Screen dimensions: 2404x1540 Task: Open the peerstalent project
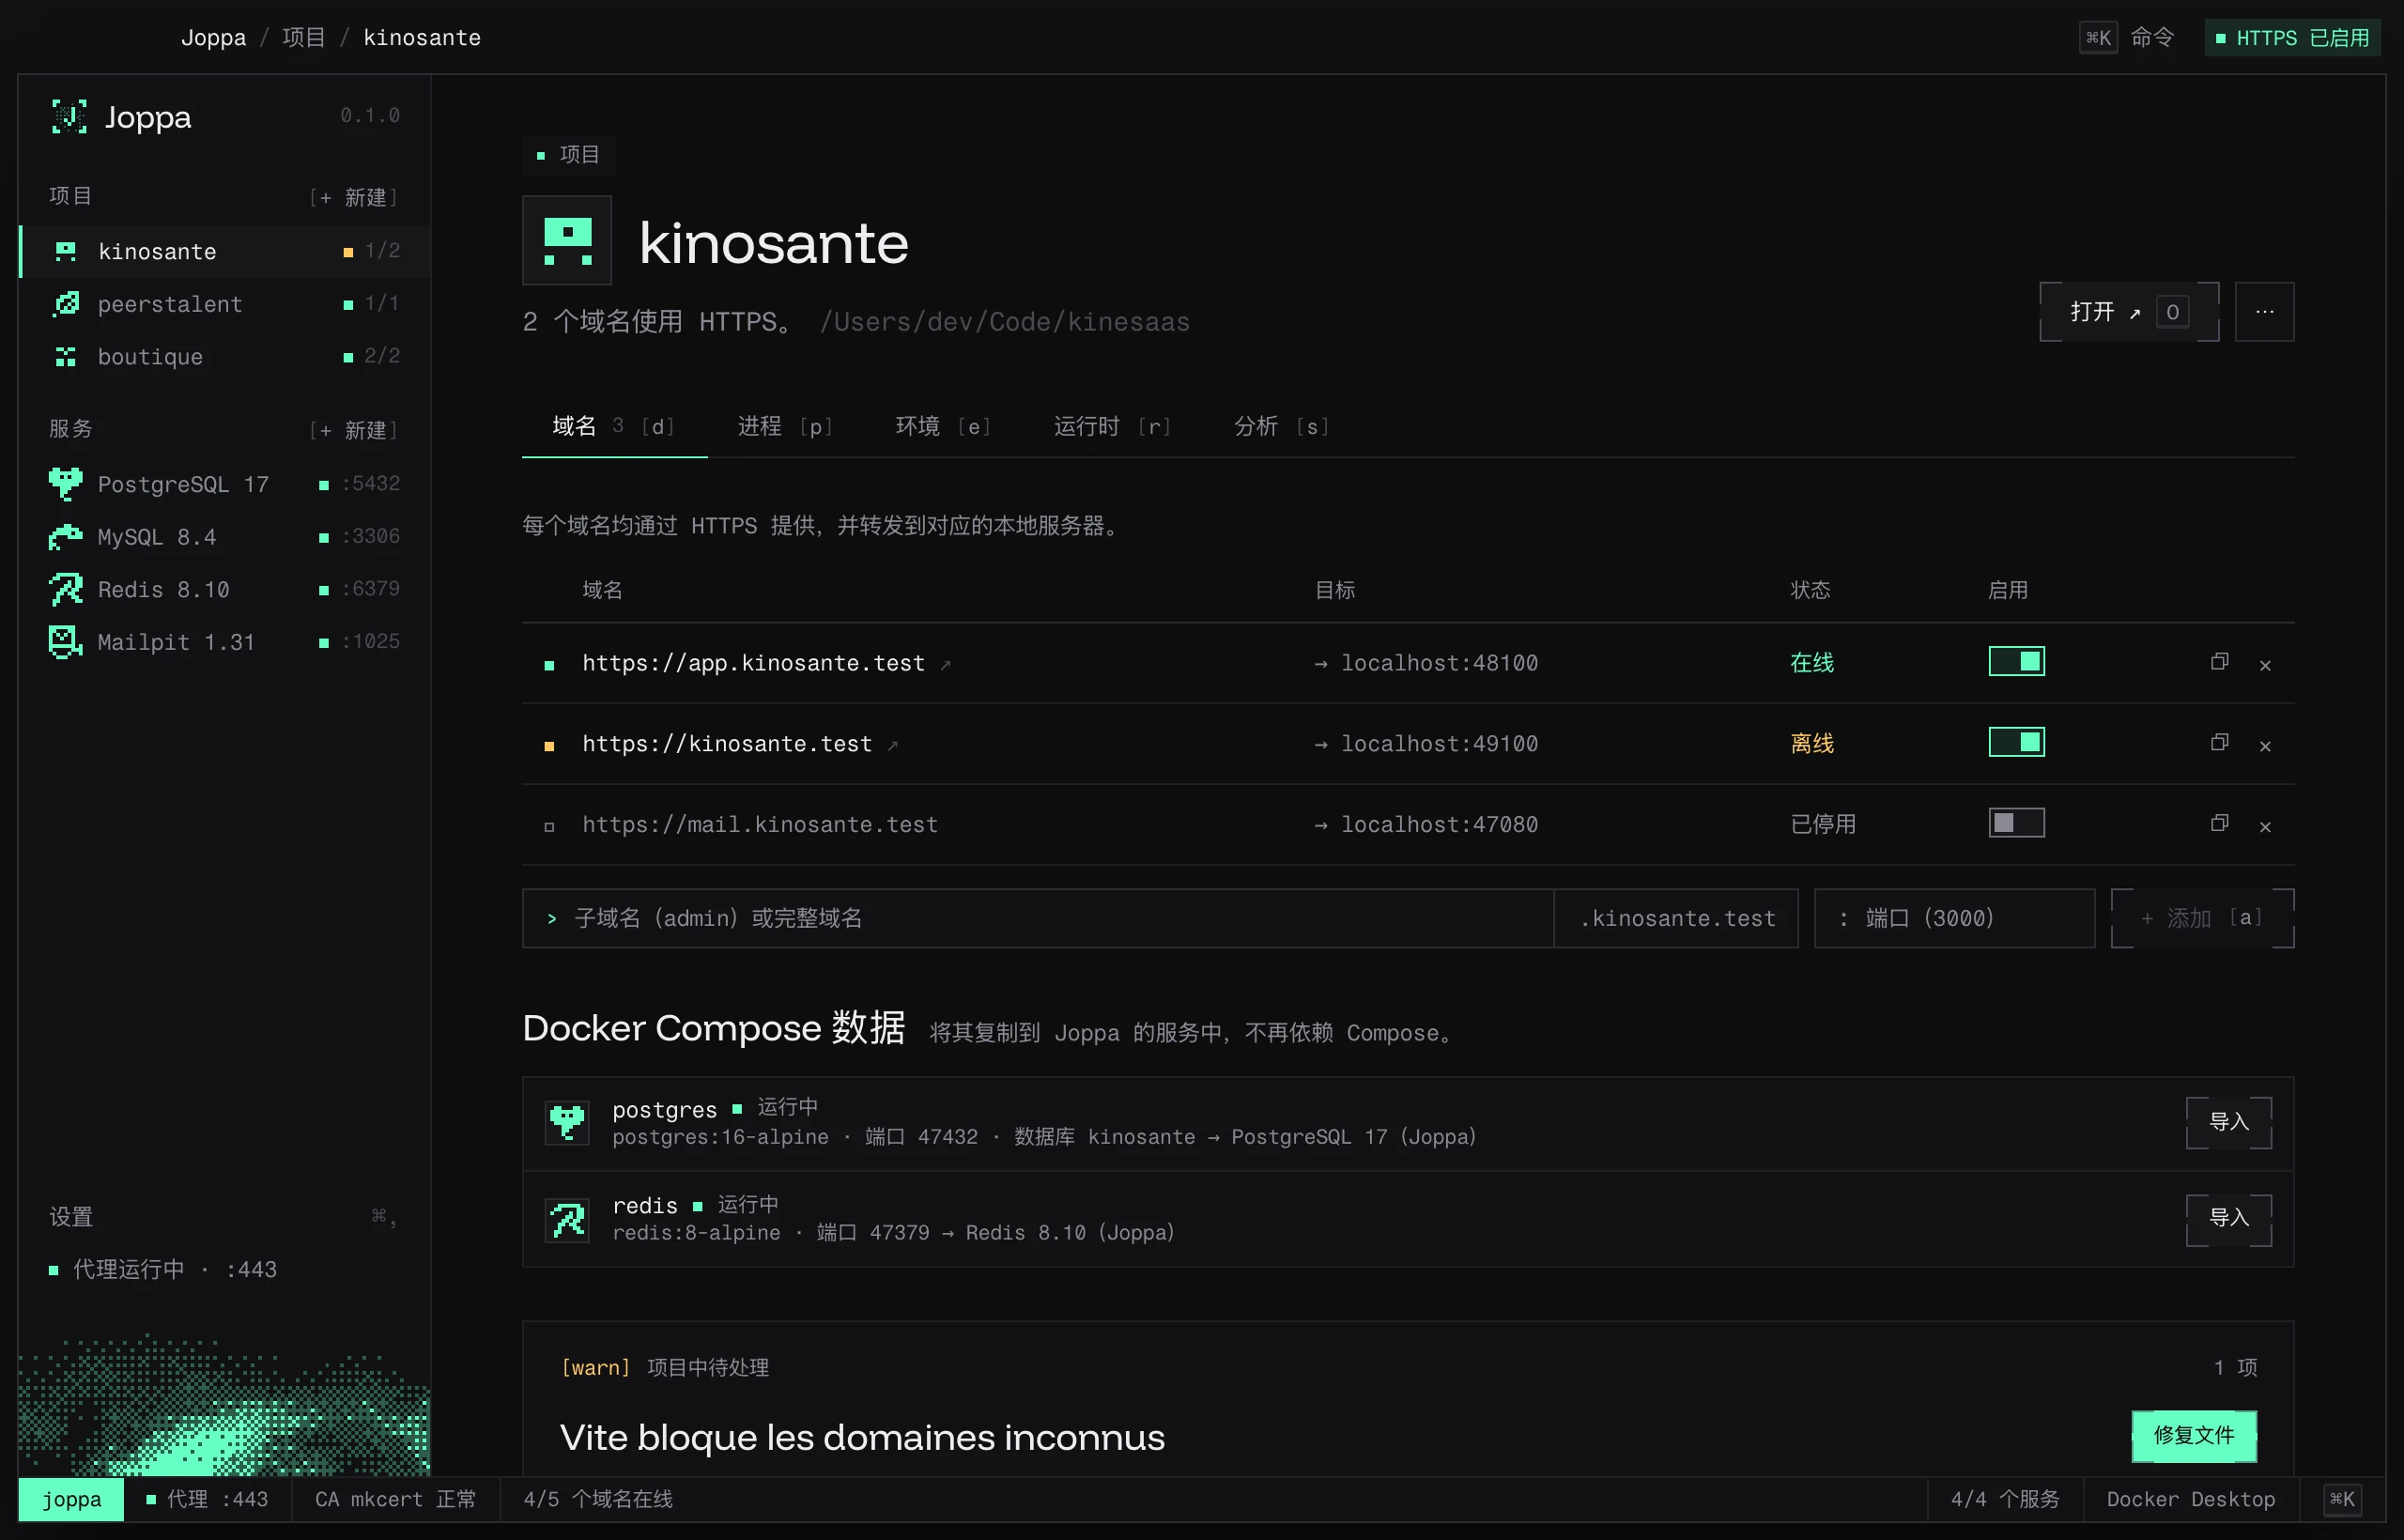[x=225, y=304]
